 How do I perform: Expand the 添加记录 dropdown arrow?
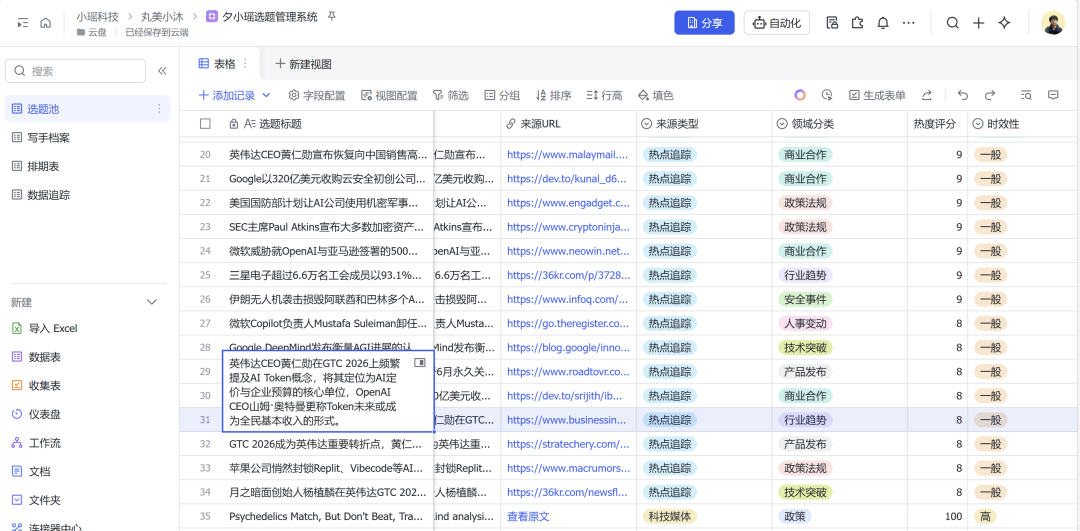[266, 96]
